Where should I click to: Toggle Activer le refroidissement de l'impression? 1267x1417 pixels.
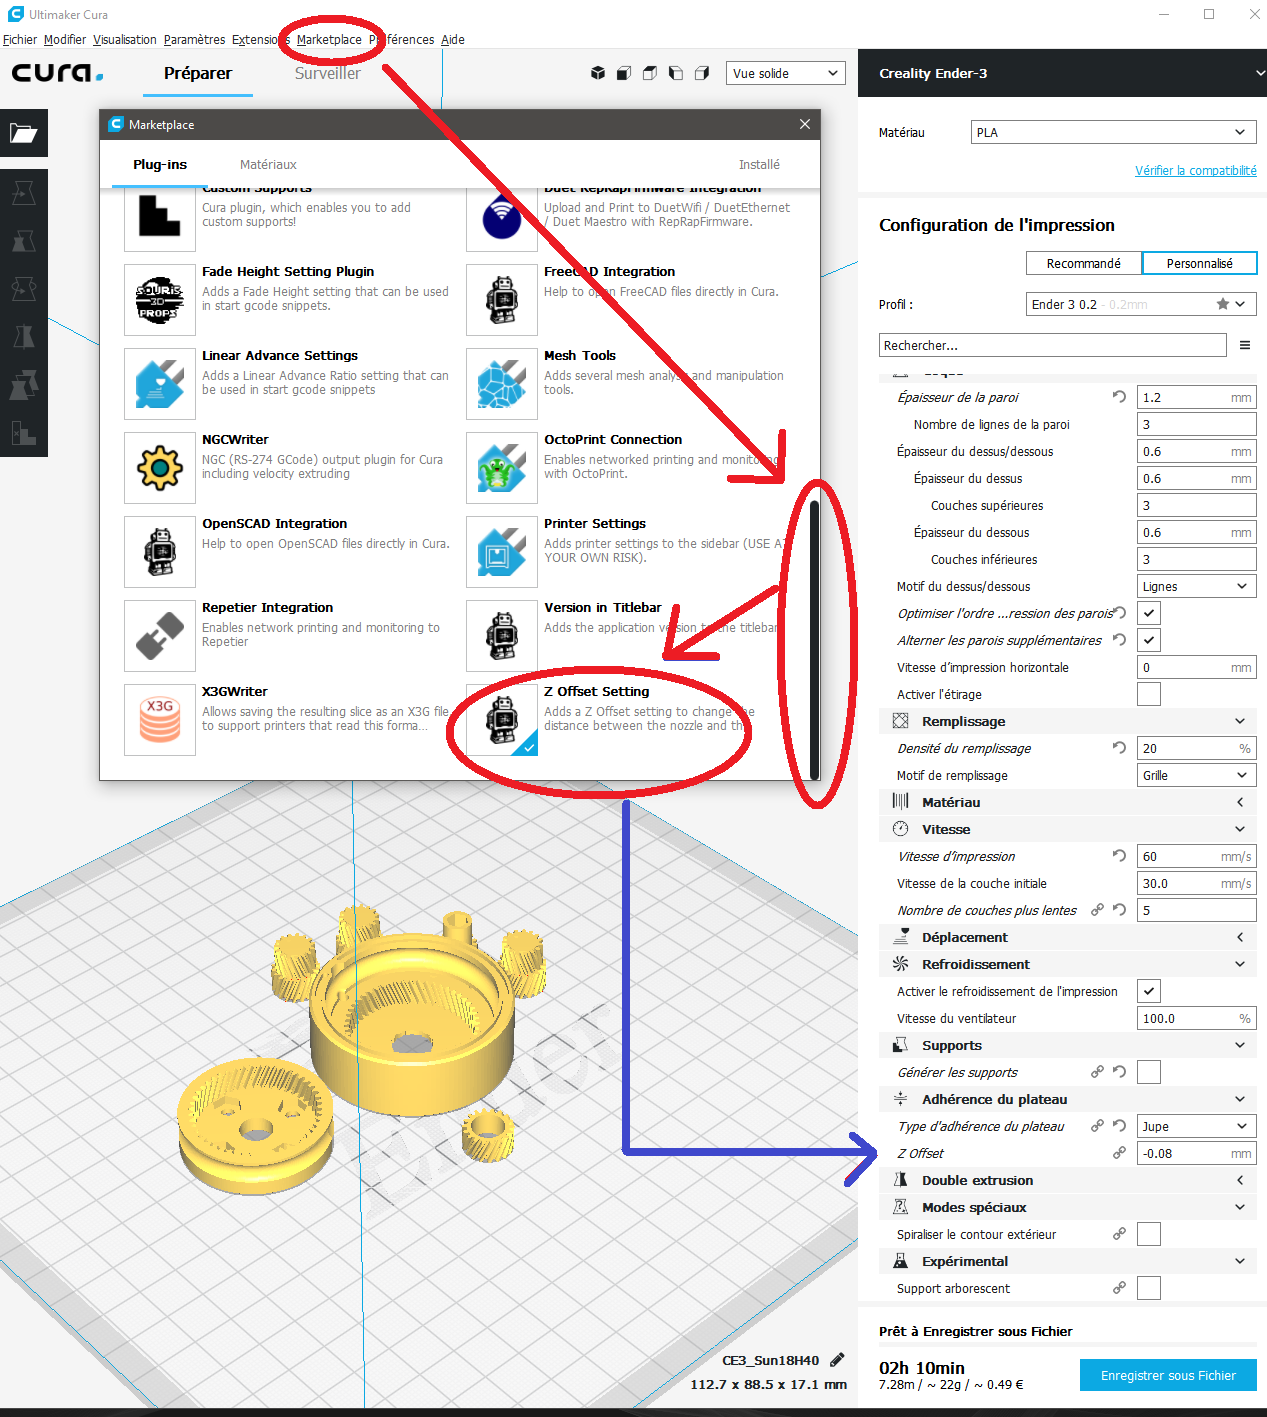(1149, 991)
